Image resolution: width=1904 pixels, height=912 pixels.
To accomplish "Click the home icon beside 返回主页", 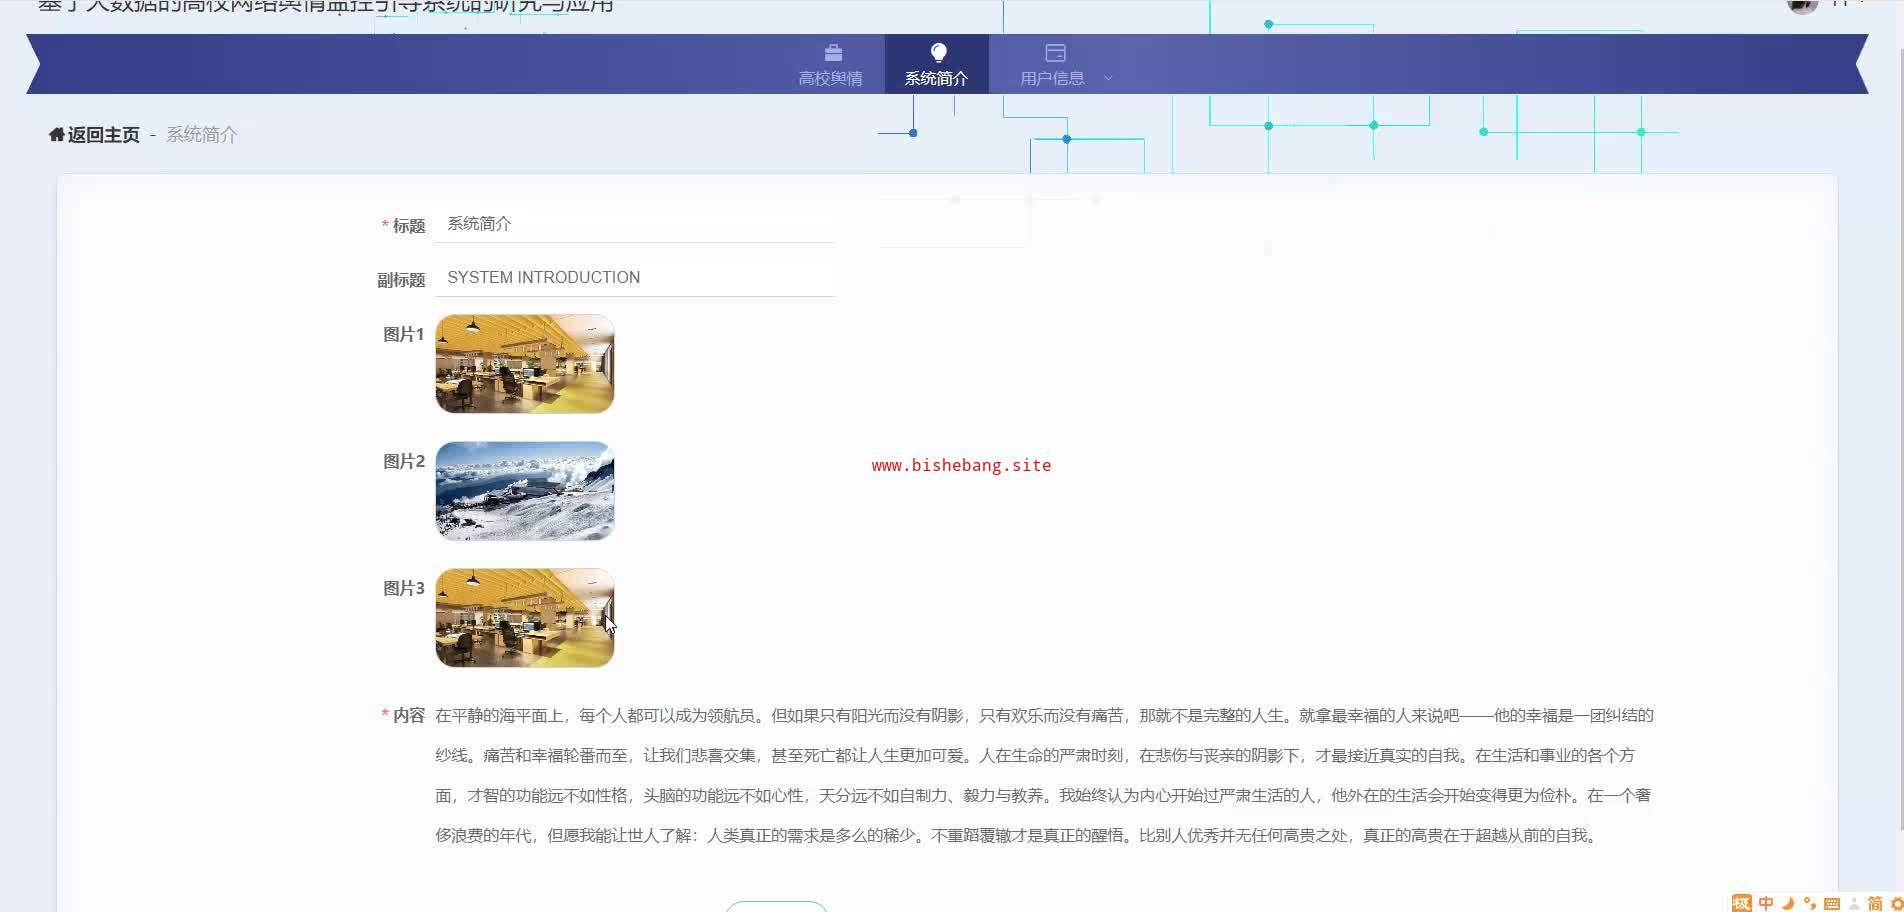I will (56, 134).
